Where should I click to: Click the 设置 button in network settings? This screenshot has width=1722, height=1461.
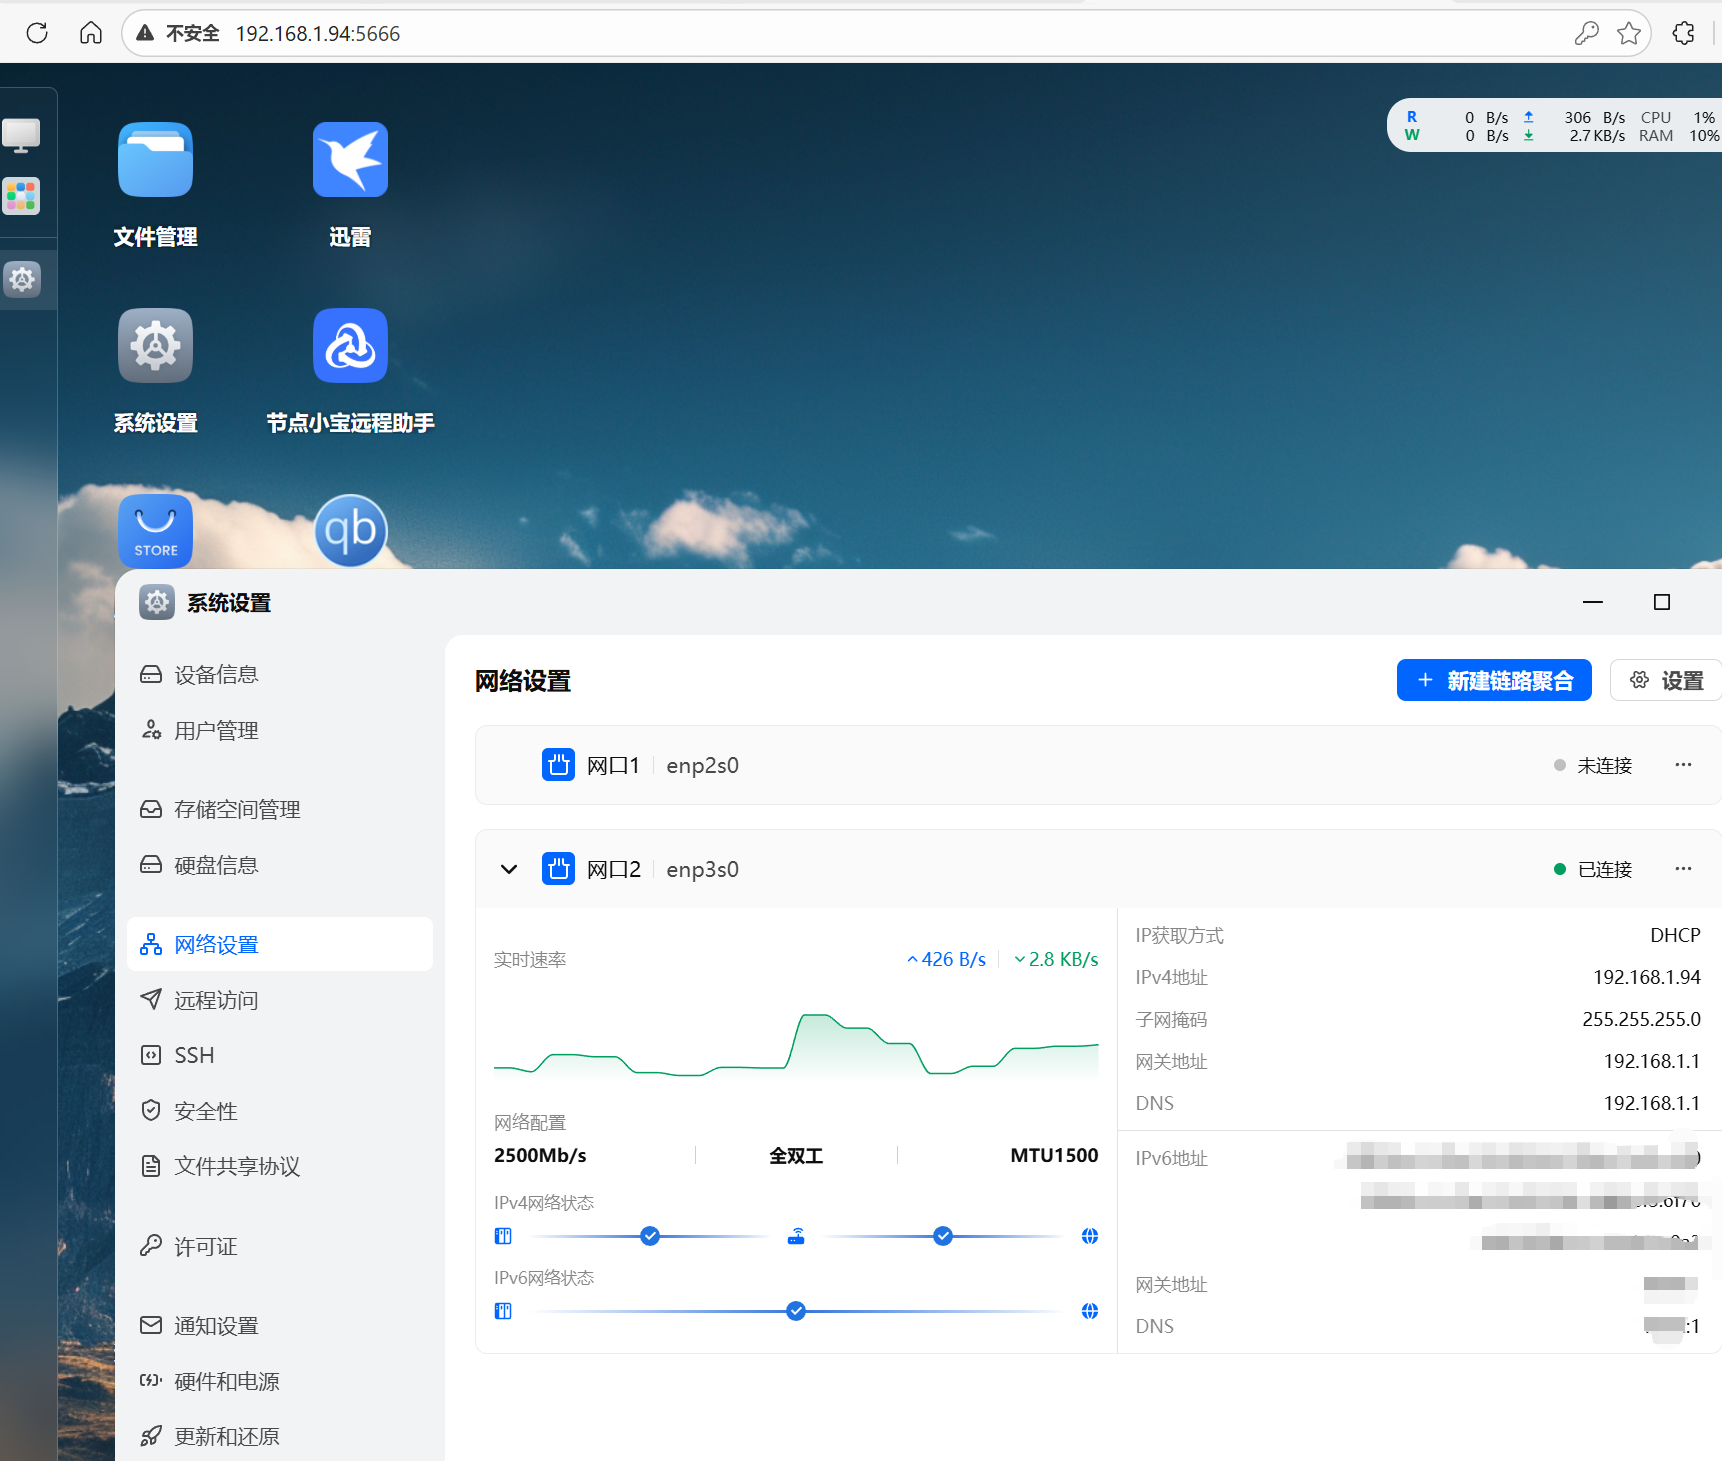(x=1666, y=681)
